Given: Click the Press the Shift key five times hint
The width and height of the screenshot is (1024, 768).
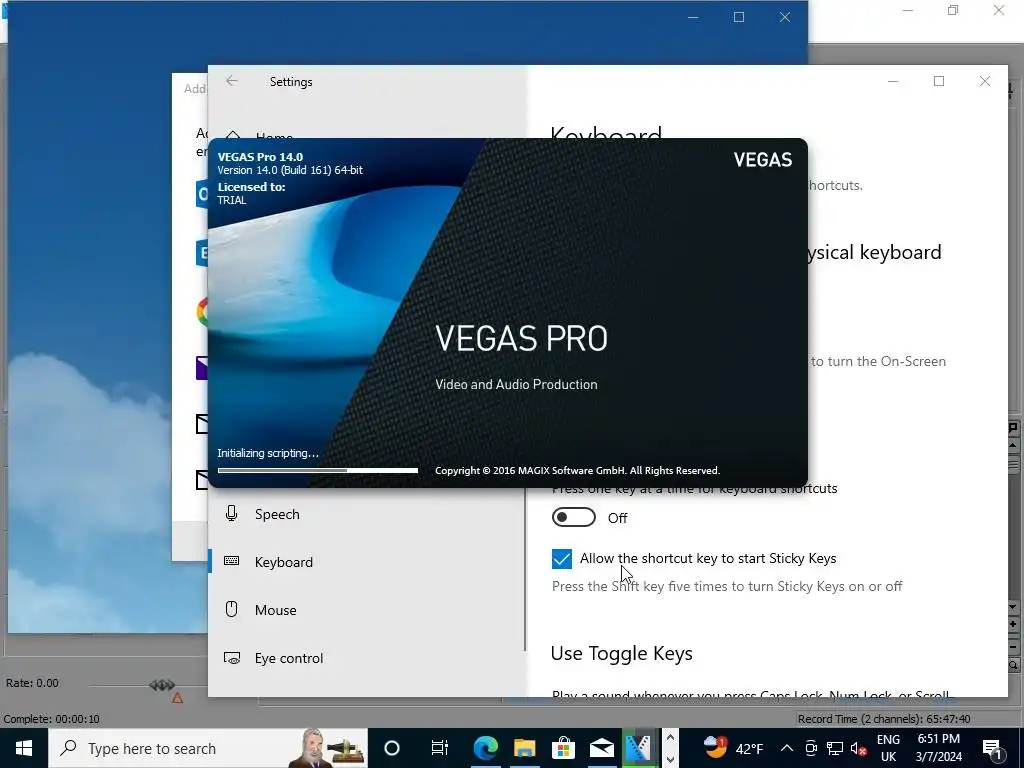Looking at the screenshot, I should [x=727, y=586].
